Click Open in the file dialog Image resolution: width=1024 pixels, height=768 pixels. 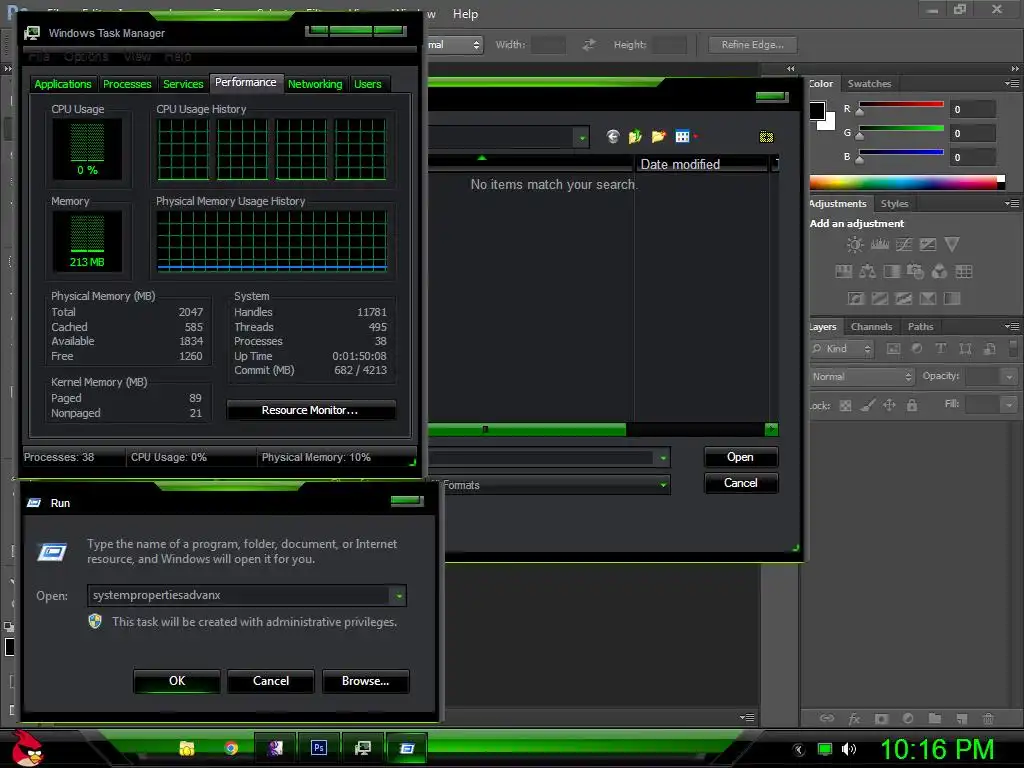coord(741,457)
